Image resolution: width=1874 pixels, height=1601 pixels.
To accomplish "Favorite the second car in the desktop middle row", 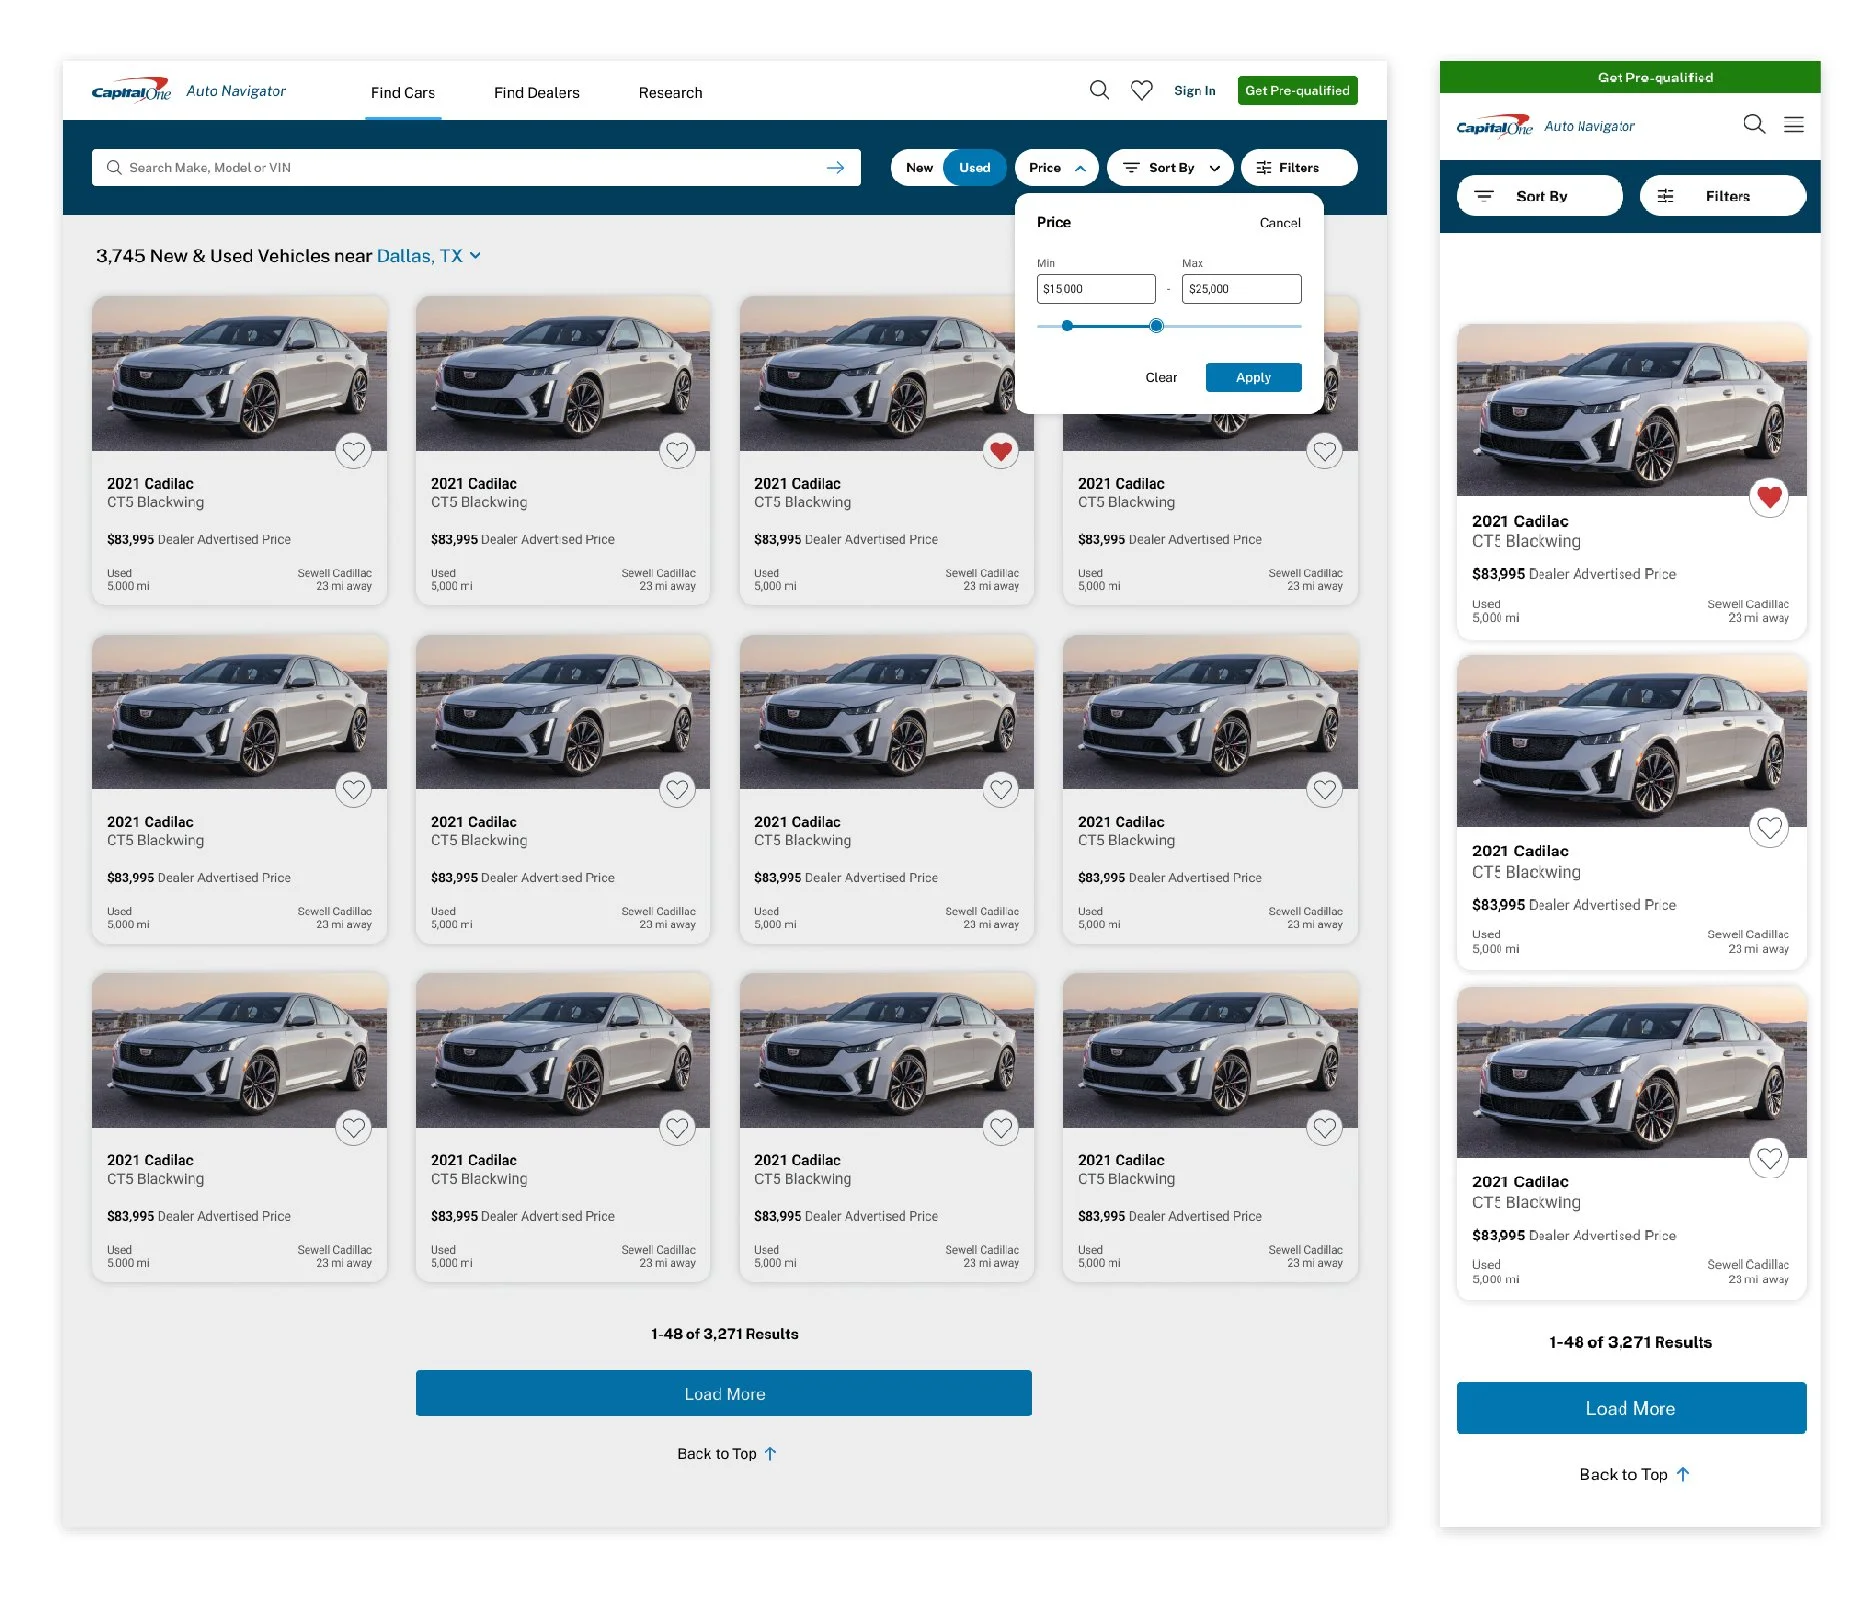I will point(677,789).
